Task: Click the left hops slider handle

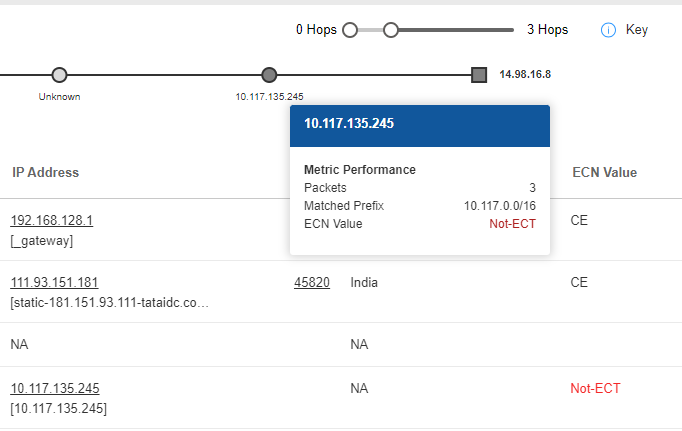Action: 350,30
